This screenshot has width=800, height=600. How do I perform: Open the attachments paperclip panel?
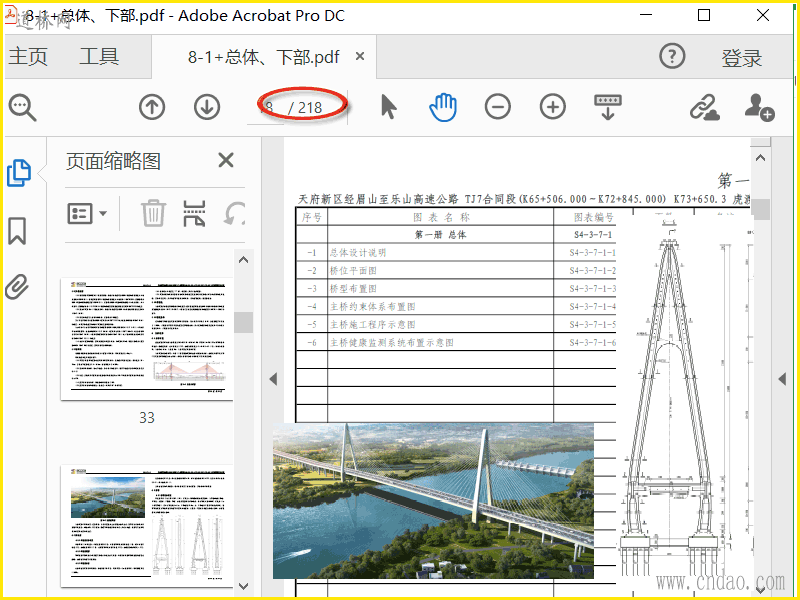pos(17,287)
